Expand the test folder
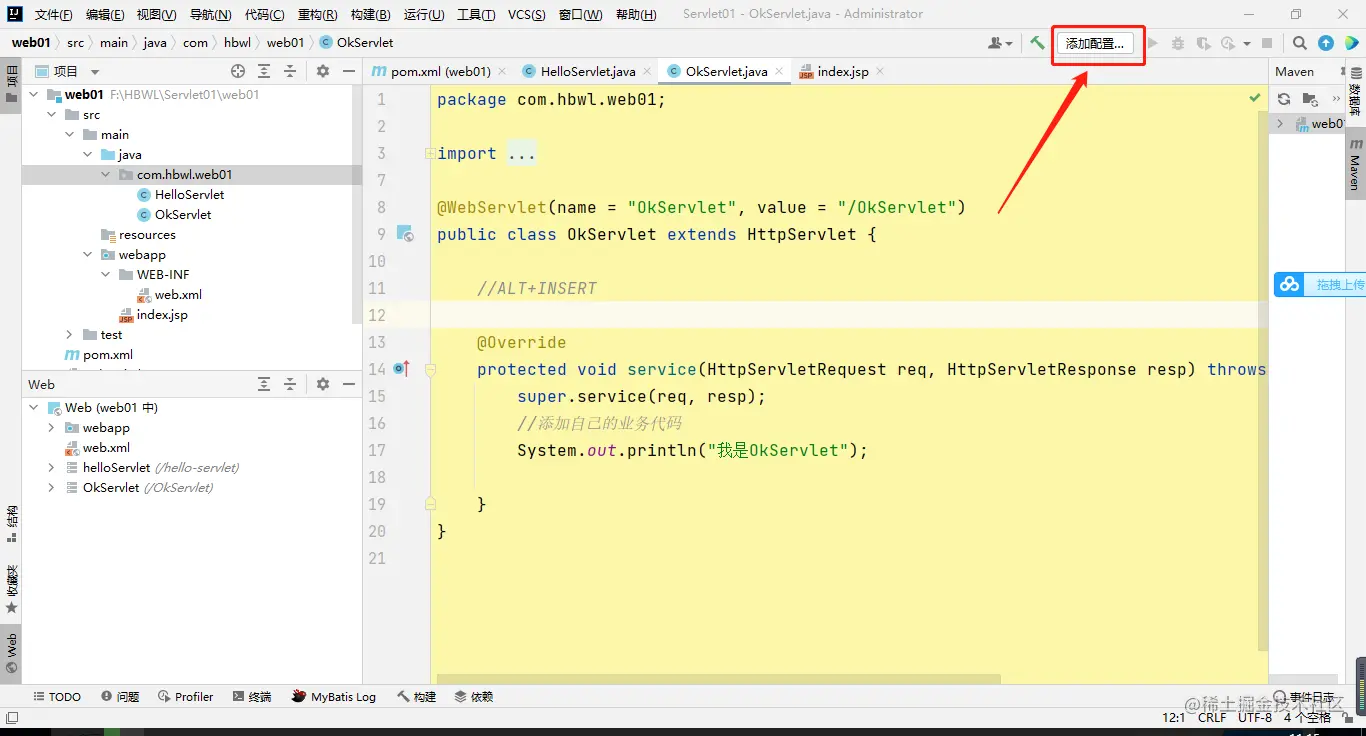Viewport: 1366px width, 736px height. tap(70, 335)
